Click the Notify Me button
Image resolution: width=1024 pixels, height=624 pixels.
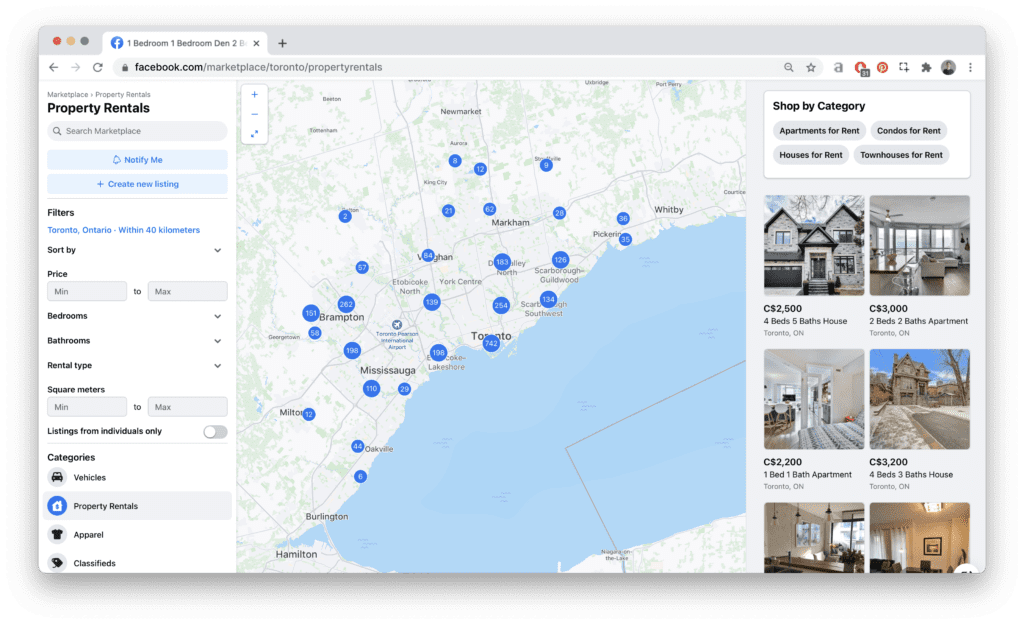tap(137, 160)
